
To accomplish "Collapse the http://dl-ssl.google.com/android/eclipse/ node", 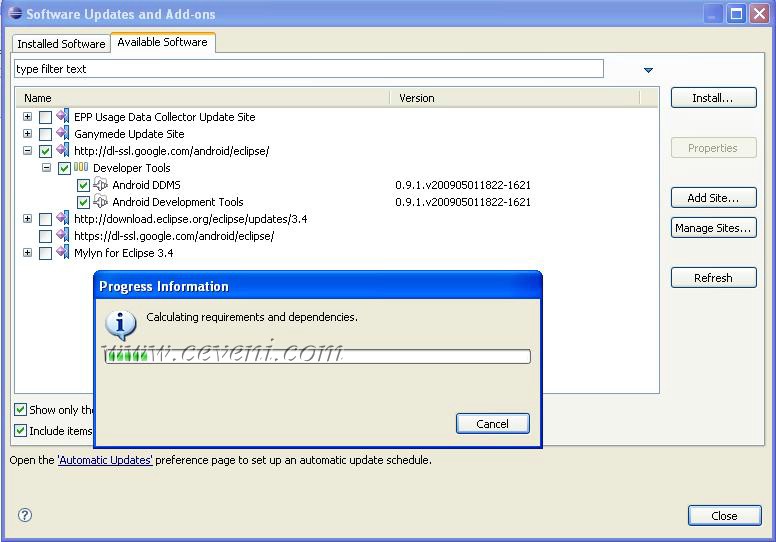I will [28, 150].
